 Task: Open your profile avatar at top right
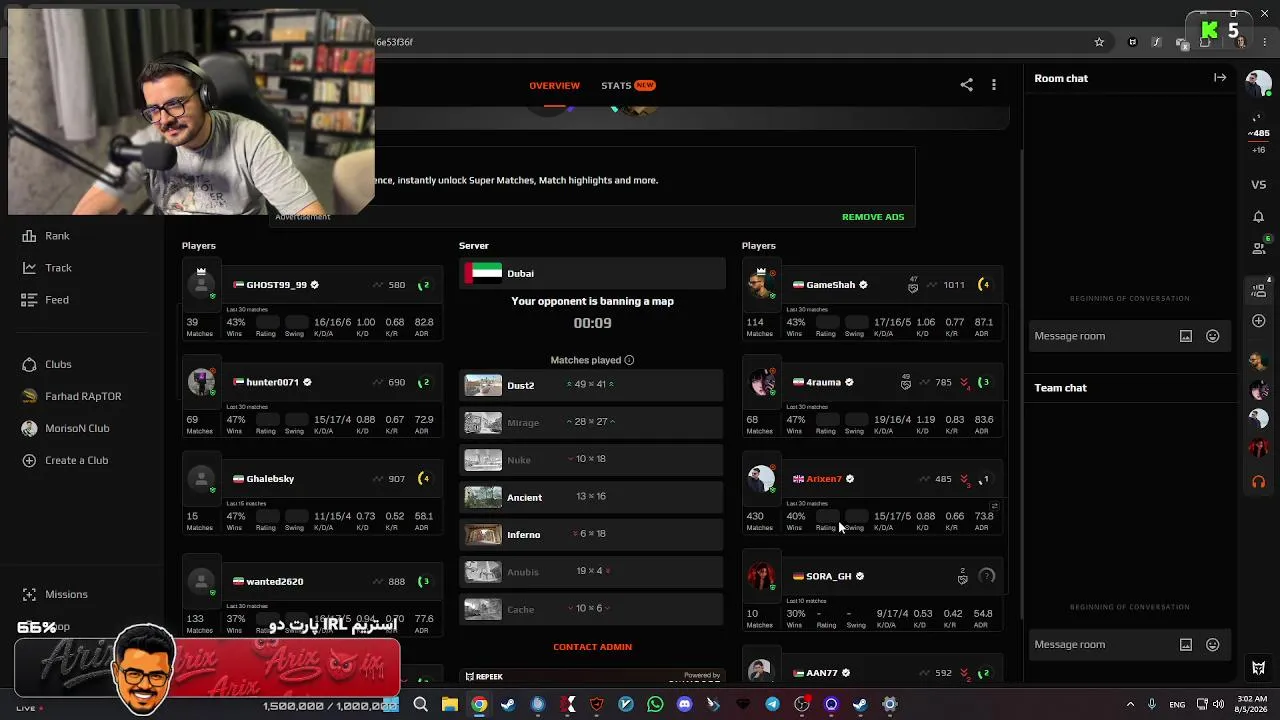(1258, 83)
